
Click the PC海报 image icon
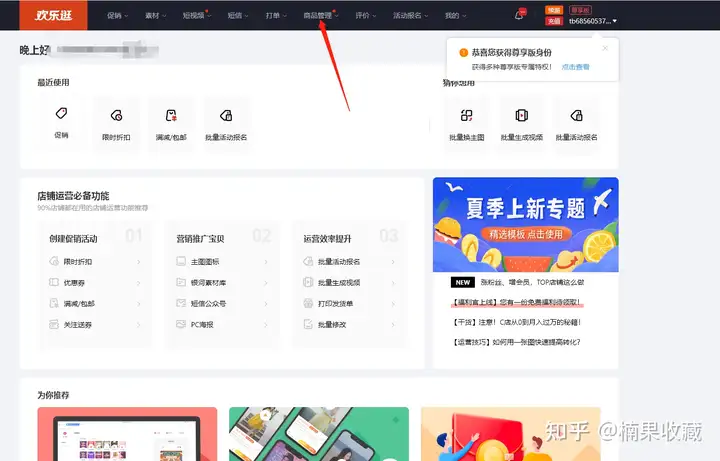point(181,324)
